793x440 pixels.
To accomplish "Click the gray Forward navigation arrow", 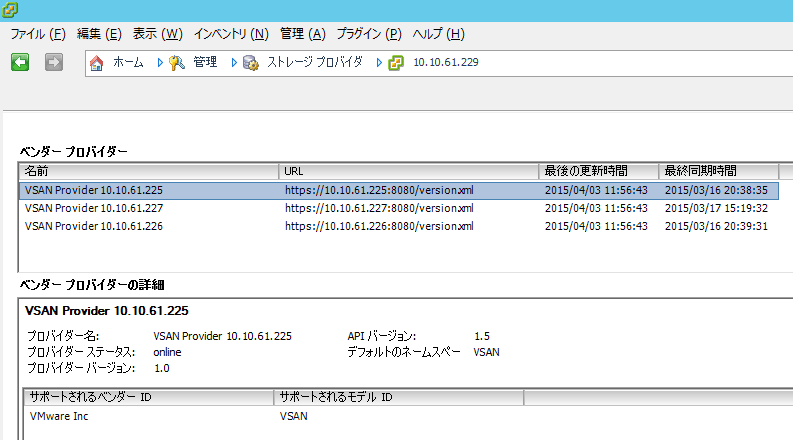I will point(54,62).
